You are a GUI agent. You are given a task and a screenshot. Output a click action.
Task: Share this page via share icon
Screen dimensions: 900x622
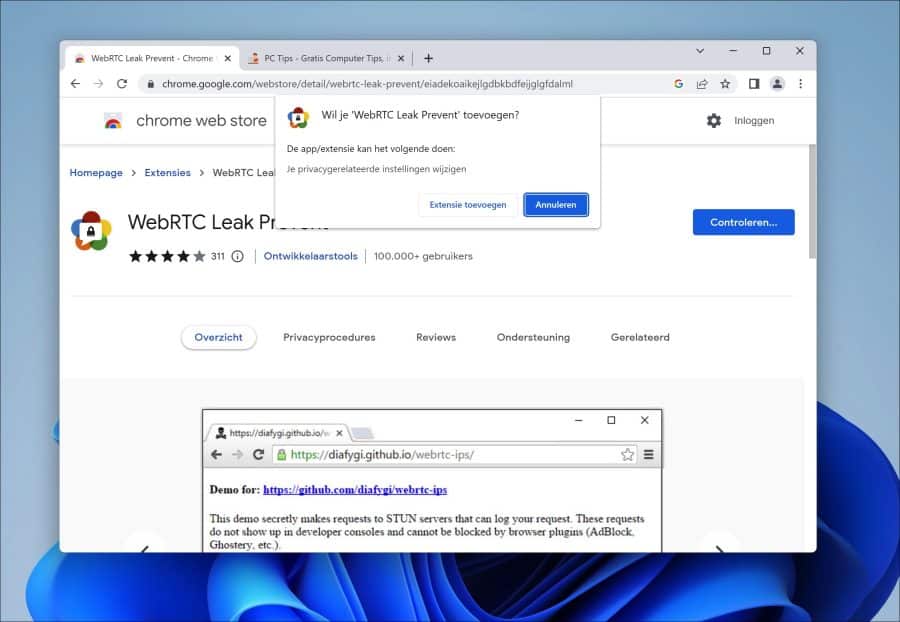tap(702, 84)
